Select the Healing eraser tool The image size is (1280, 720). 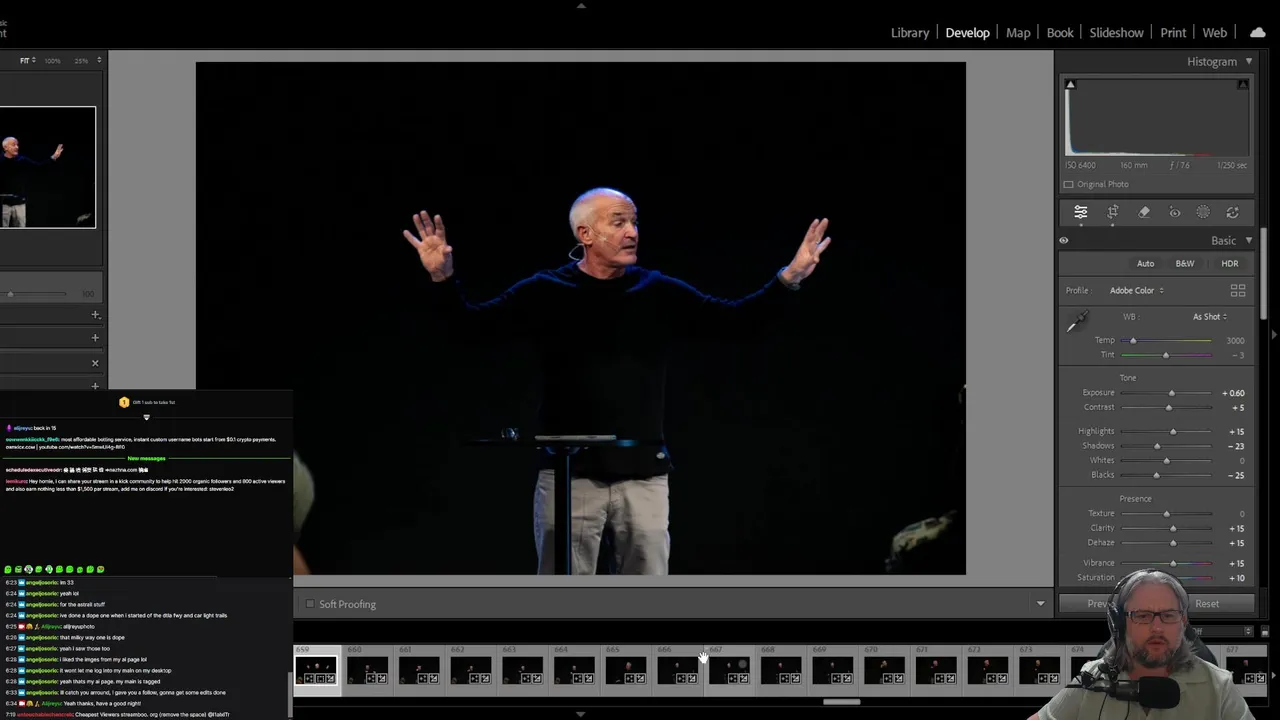click(1144, 212)
